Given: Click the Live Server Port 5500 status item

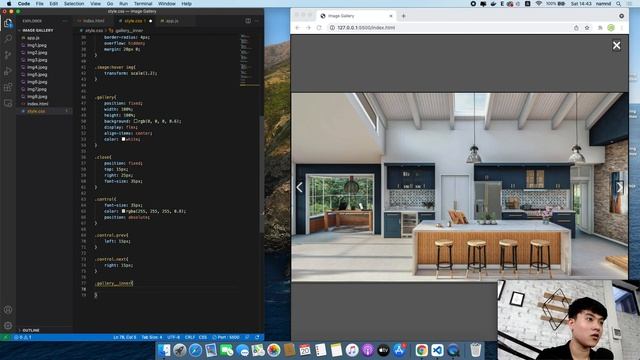Looking at the screenshot, I should click(x=226, y=338).
